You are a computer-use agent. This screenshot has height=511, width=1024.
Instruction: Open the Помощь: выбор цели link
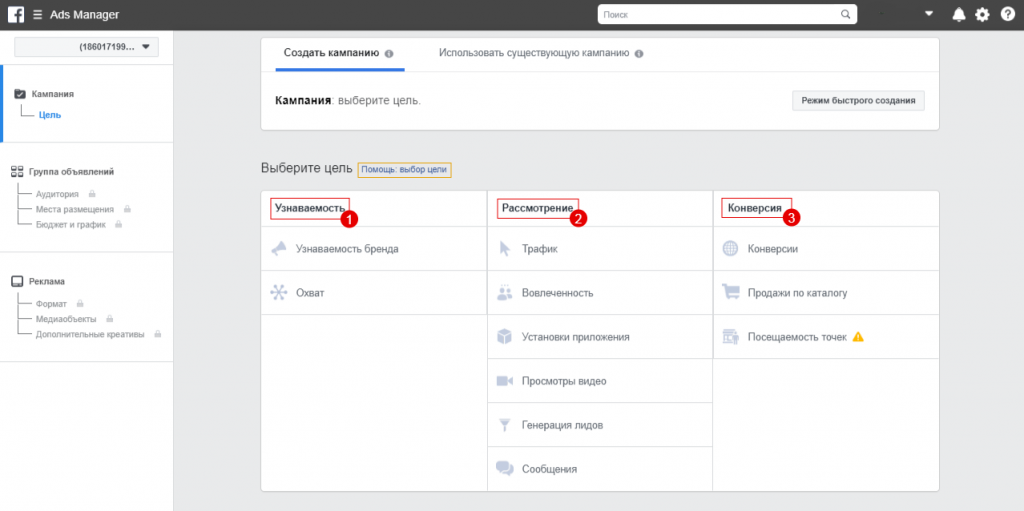[404, 169]
